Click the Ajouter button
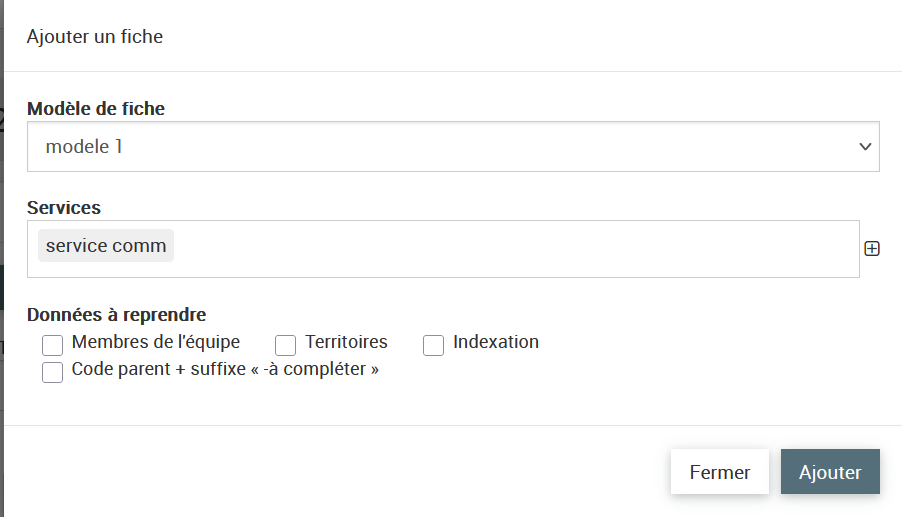 (830, 472)
